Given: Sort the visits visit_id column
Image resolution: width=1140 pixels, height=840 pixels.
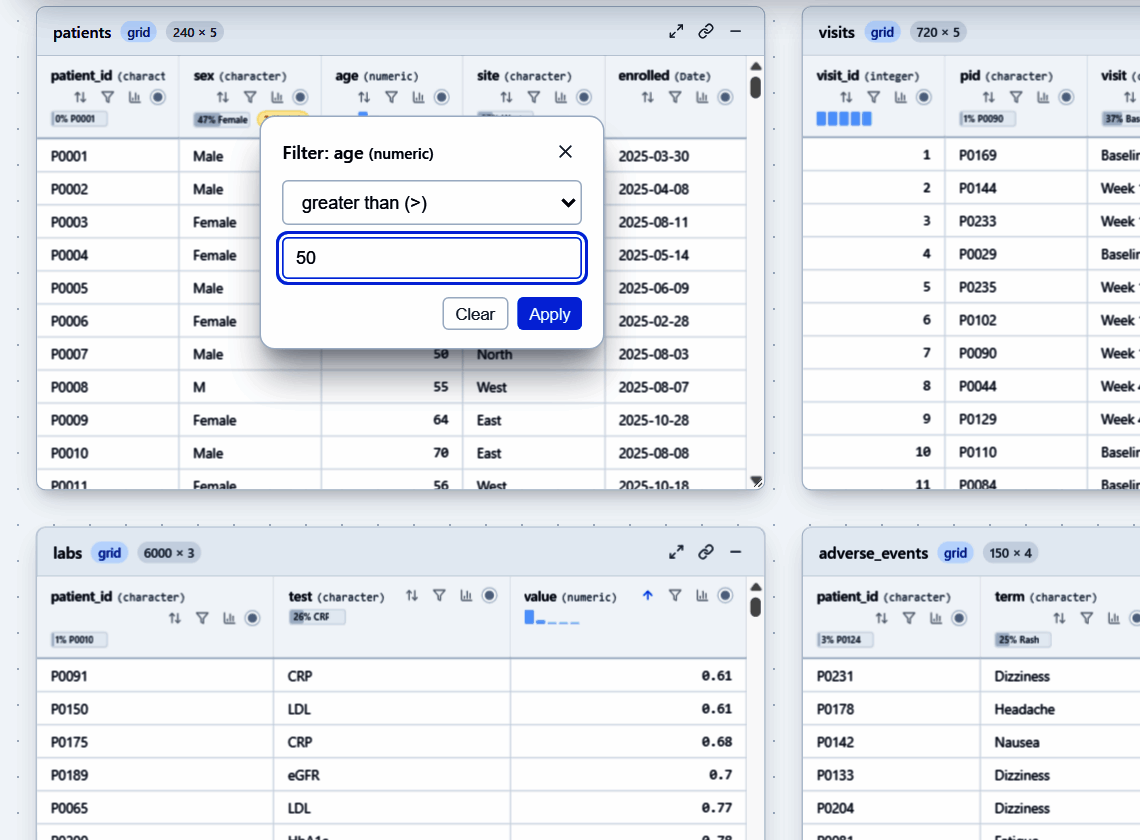Looking at the screenshot, I should 846,97.
